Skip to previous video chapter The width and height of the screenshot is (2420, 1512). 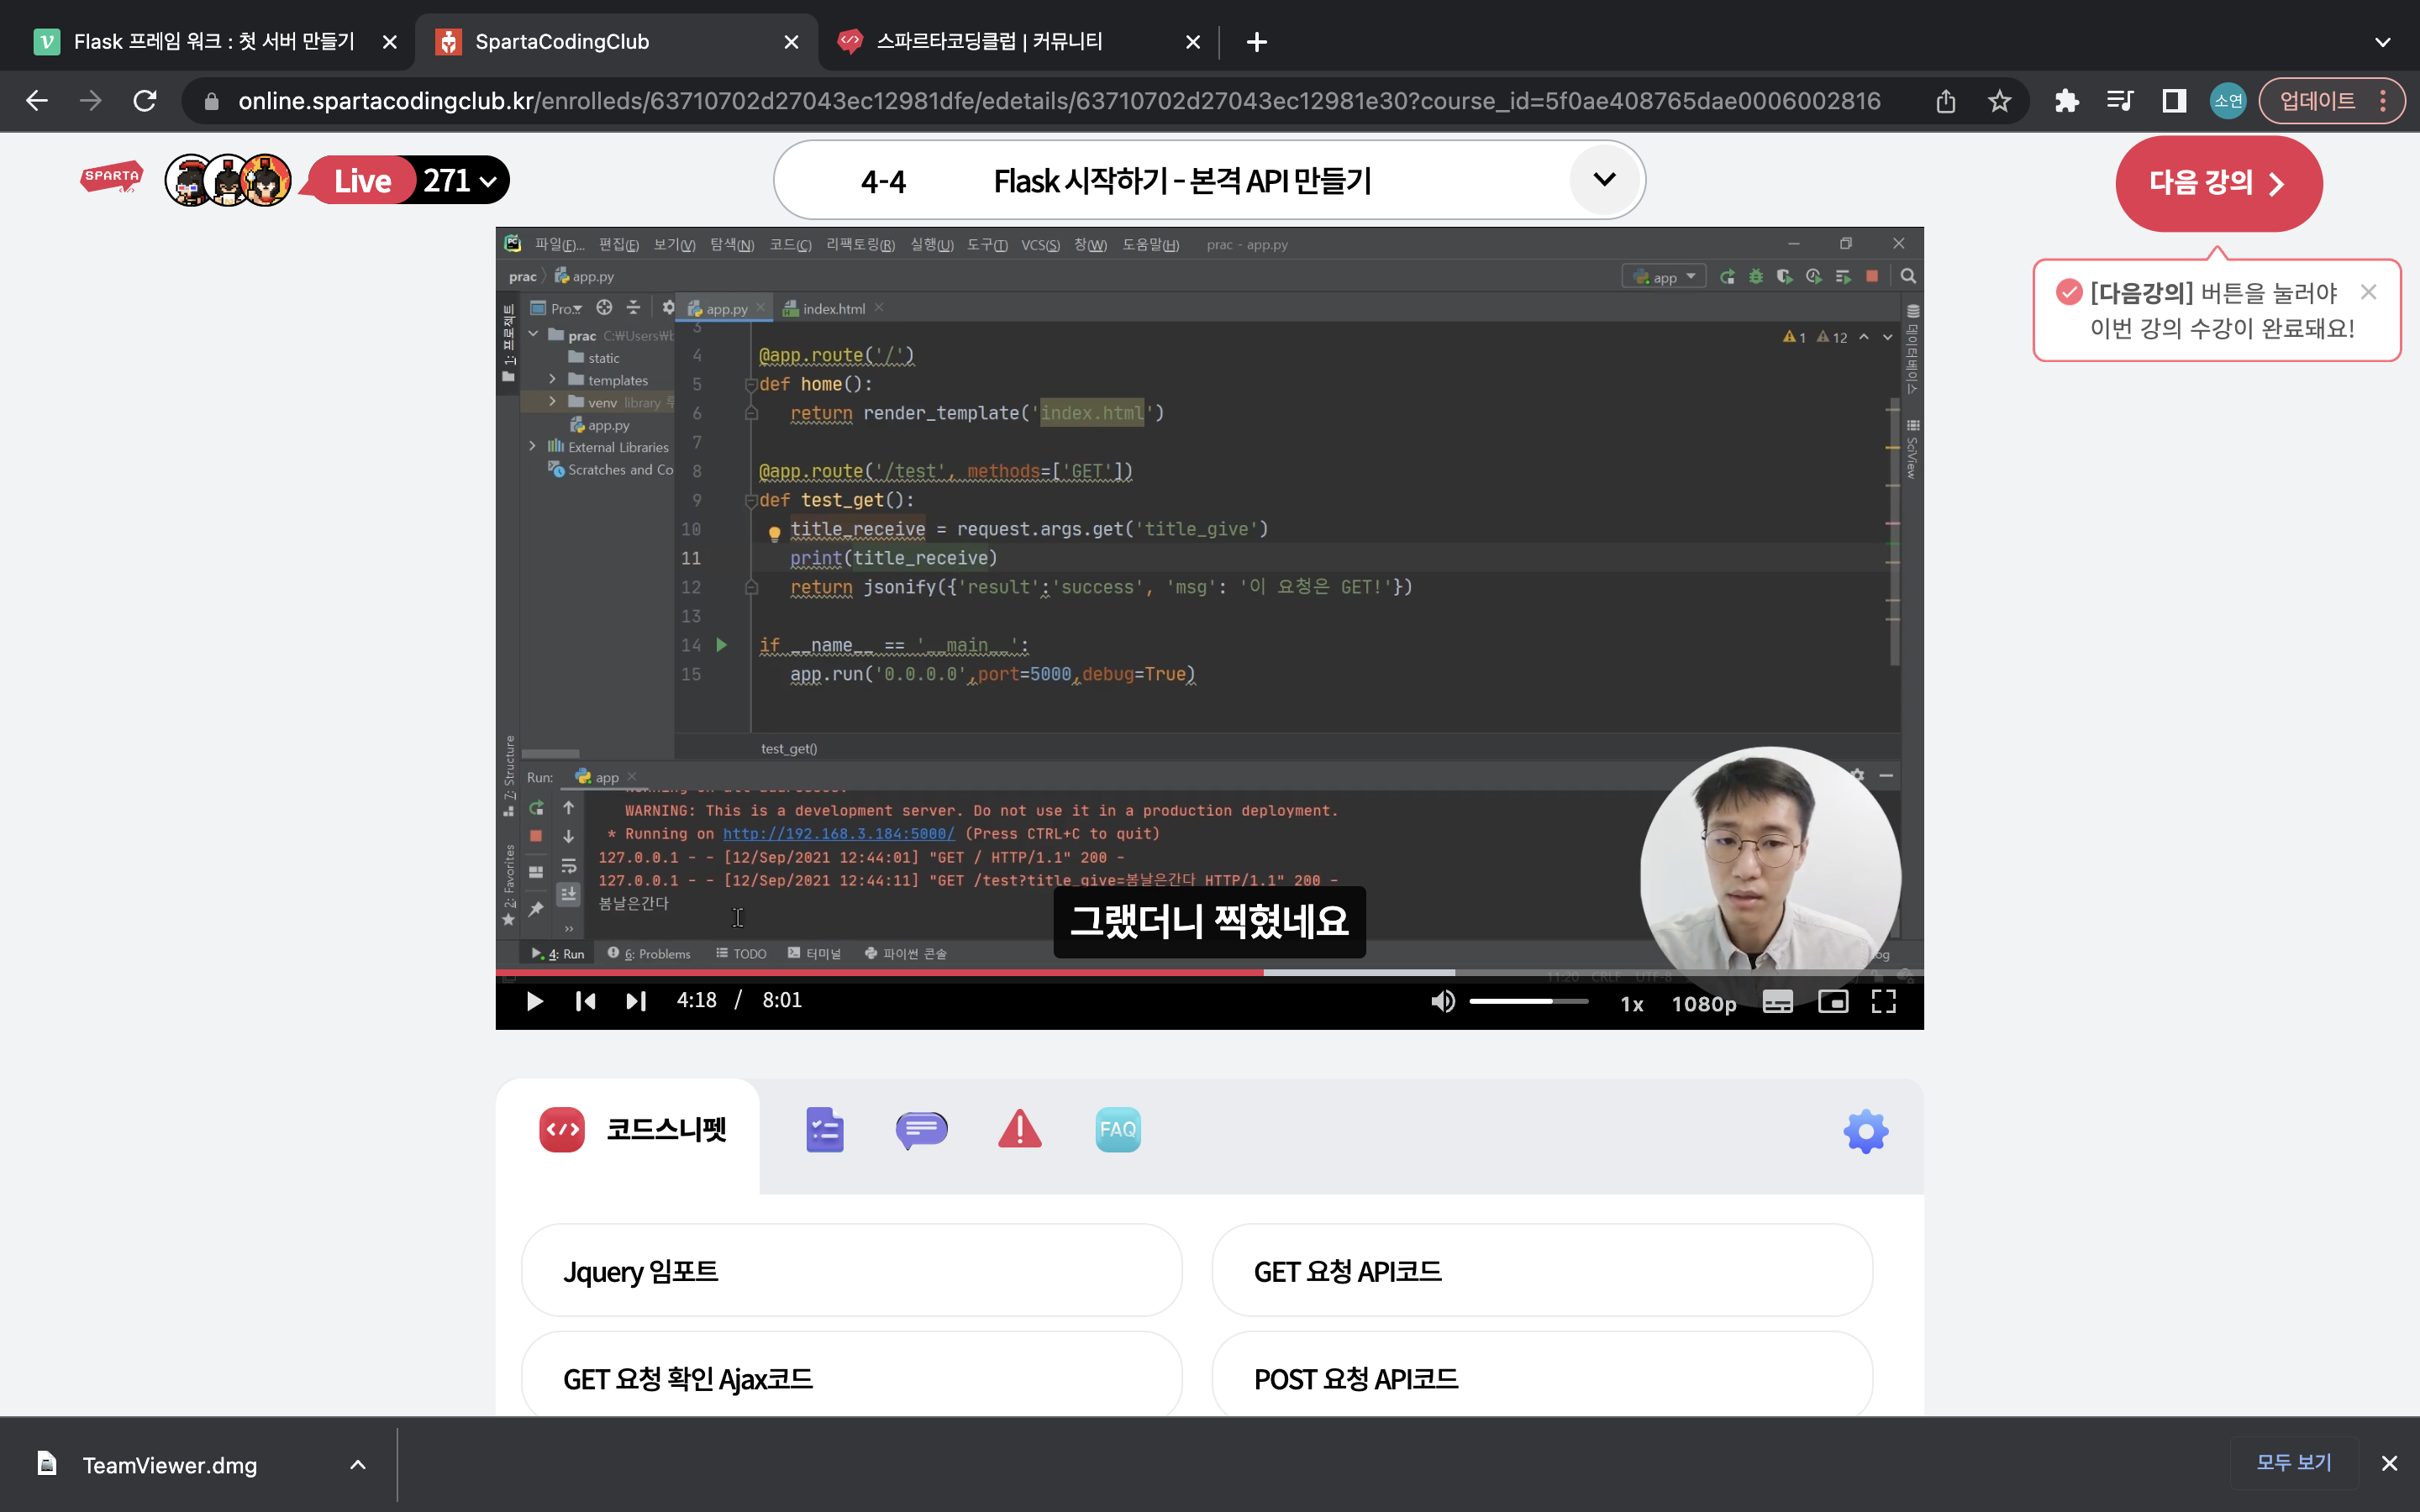[x=586, y=1001]
